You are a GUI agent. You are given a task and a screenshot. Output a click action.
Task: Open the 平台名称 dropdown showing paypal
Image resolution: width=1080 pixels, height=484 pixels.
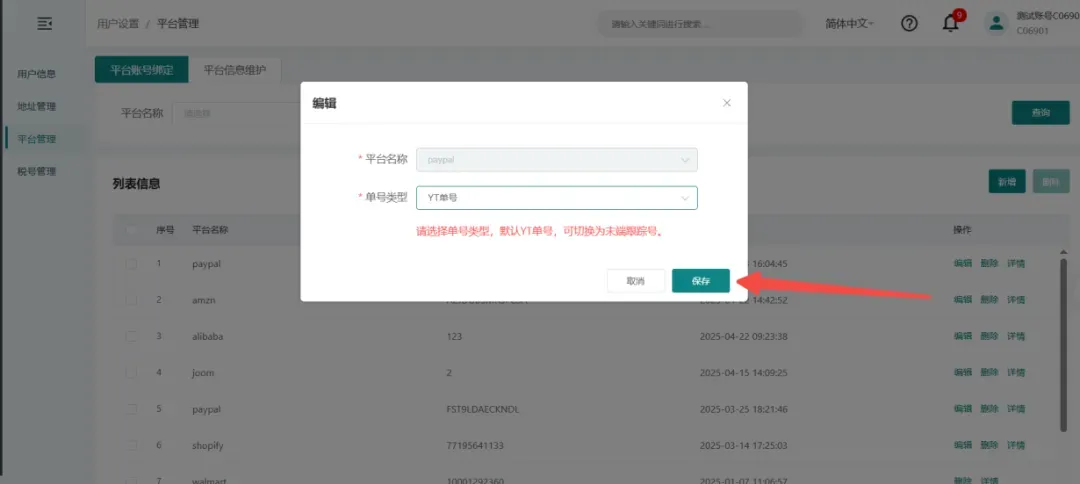(557, 159)
